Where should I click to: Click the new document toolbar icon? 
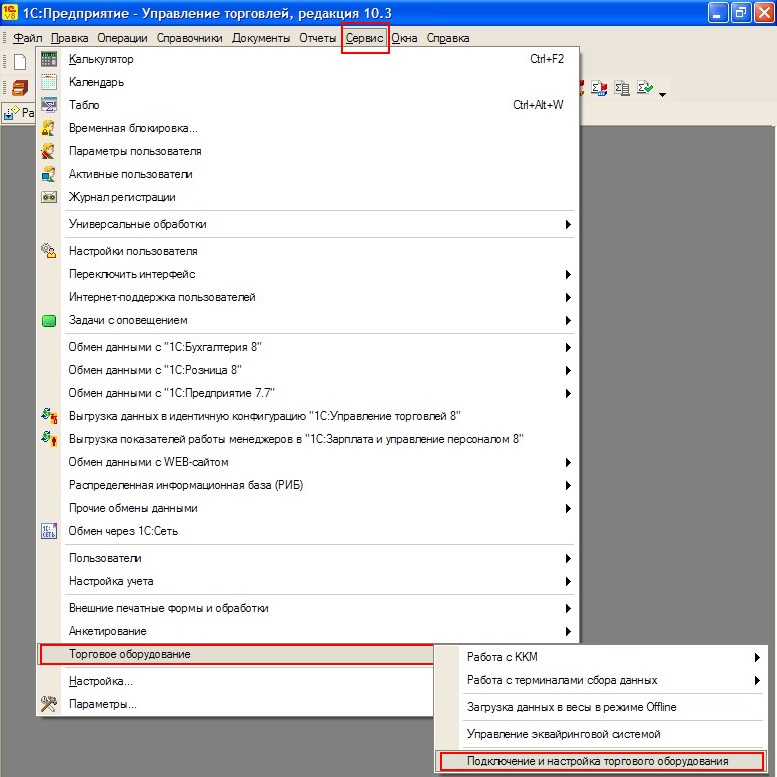click(20, 62)
